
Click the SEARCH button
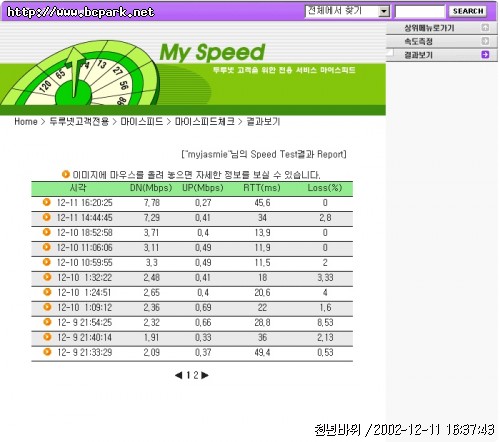468,11
